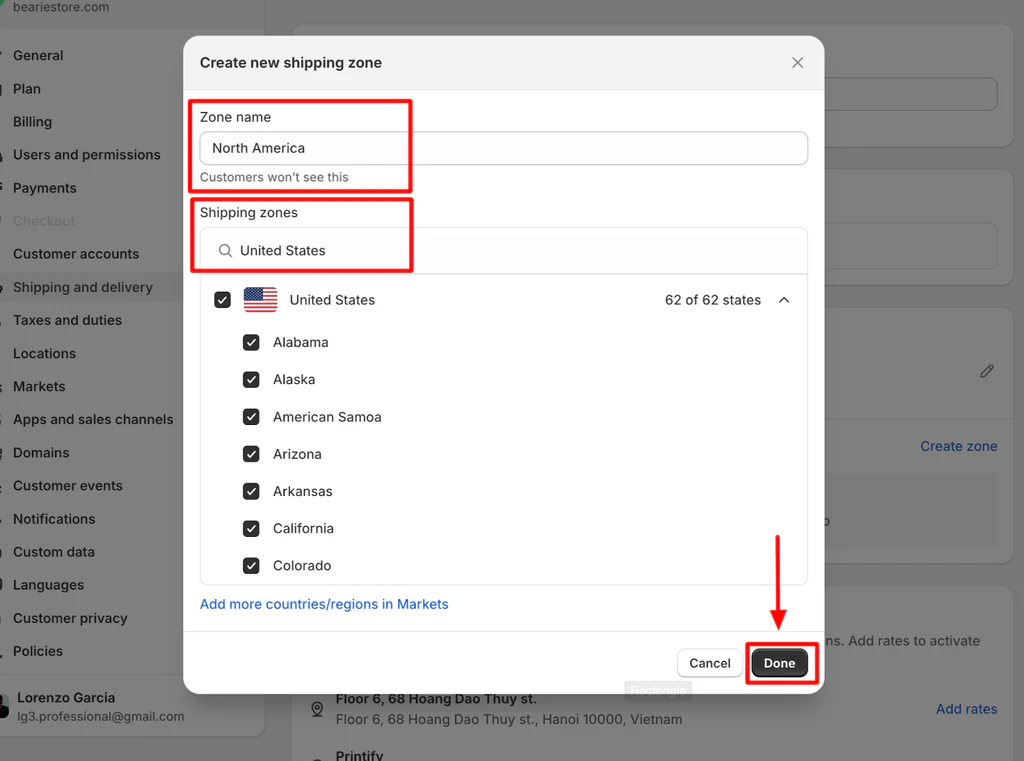Open Apps and sales channels settings

tap(93, 419)
